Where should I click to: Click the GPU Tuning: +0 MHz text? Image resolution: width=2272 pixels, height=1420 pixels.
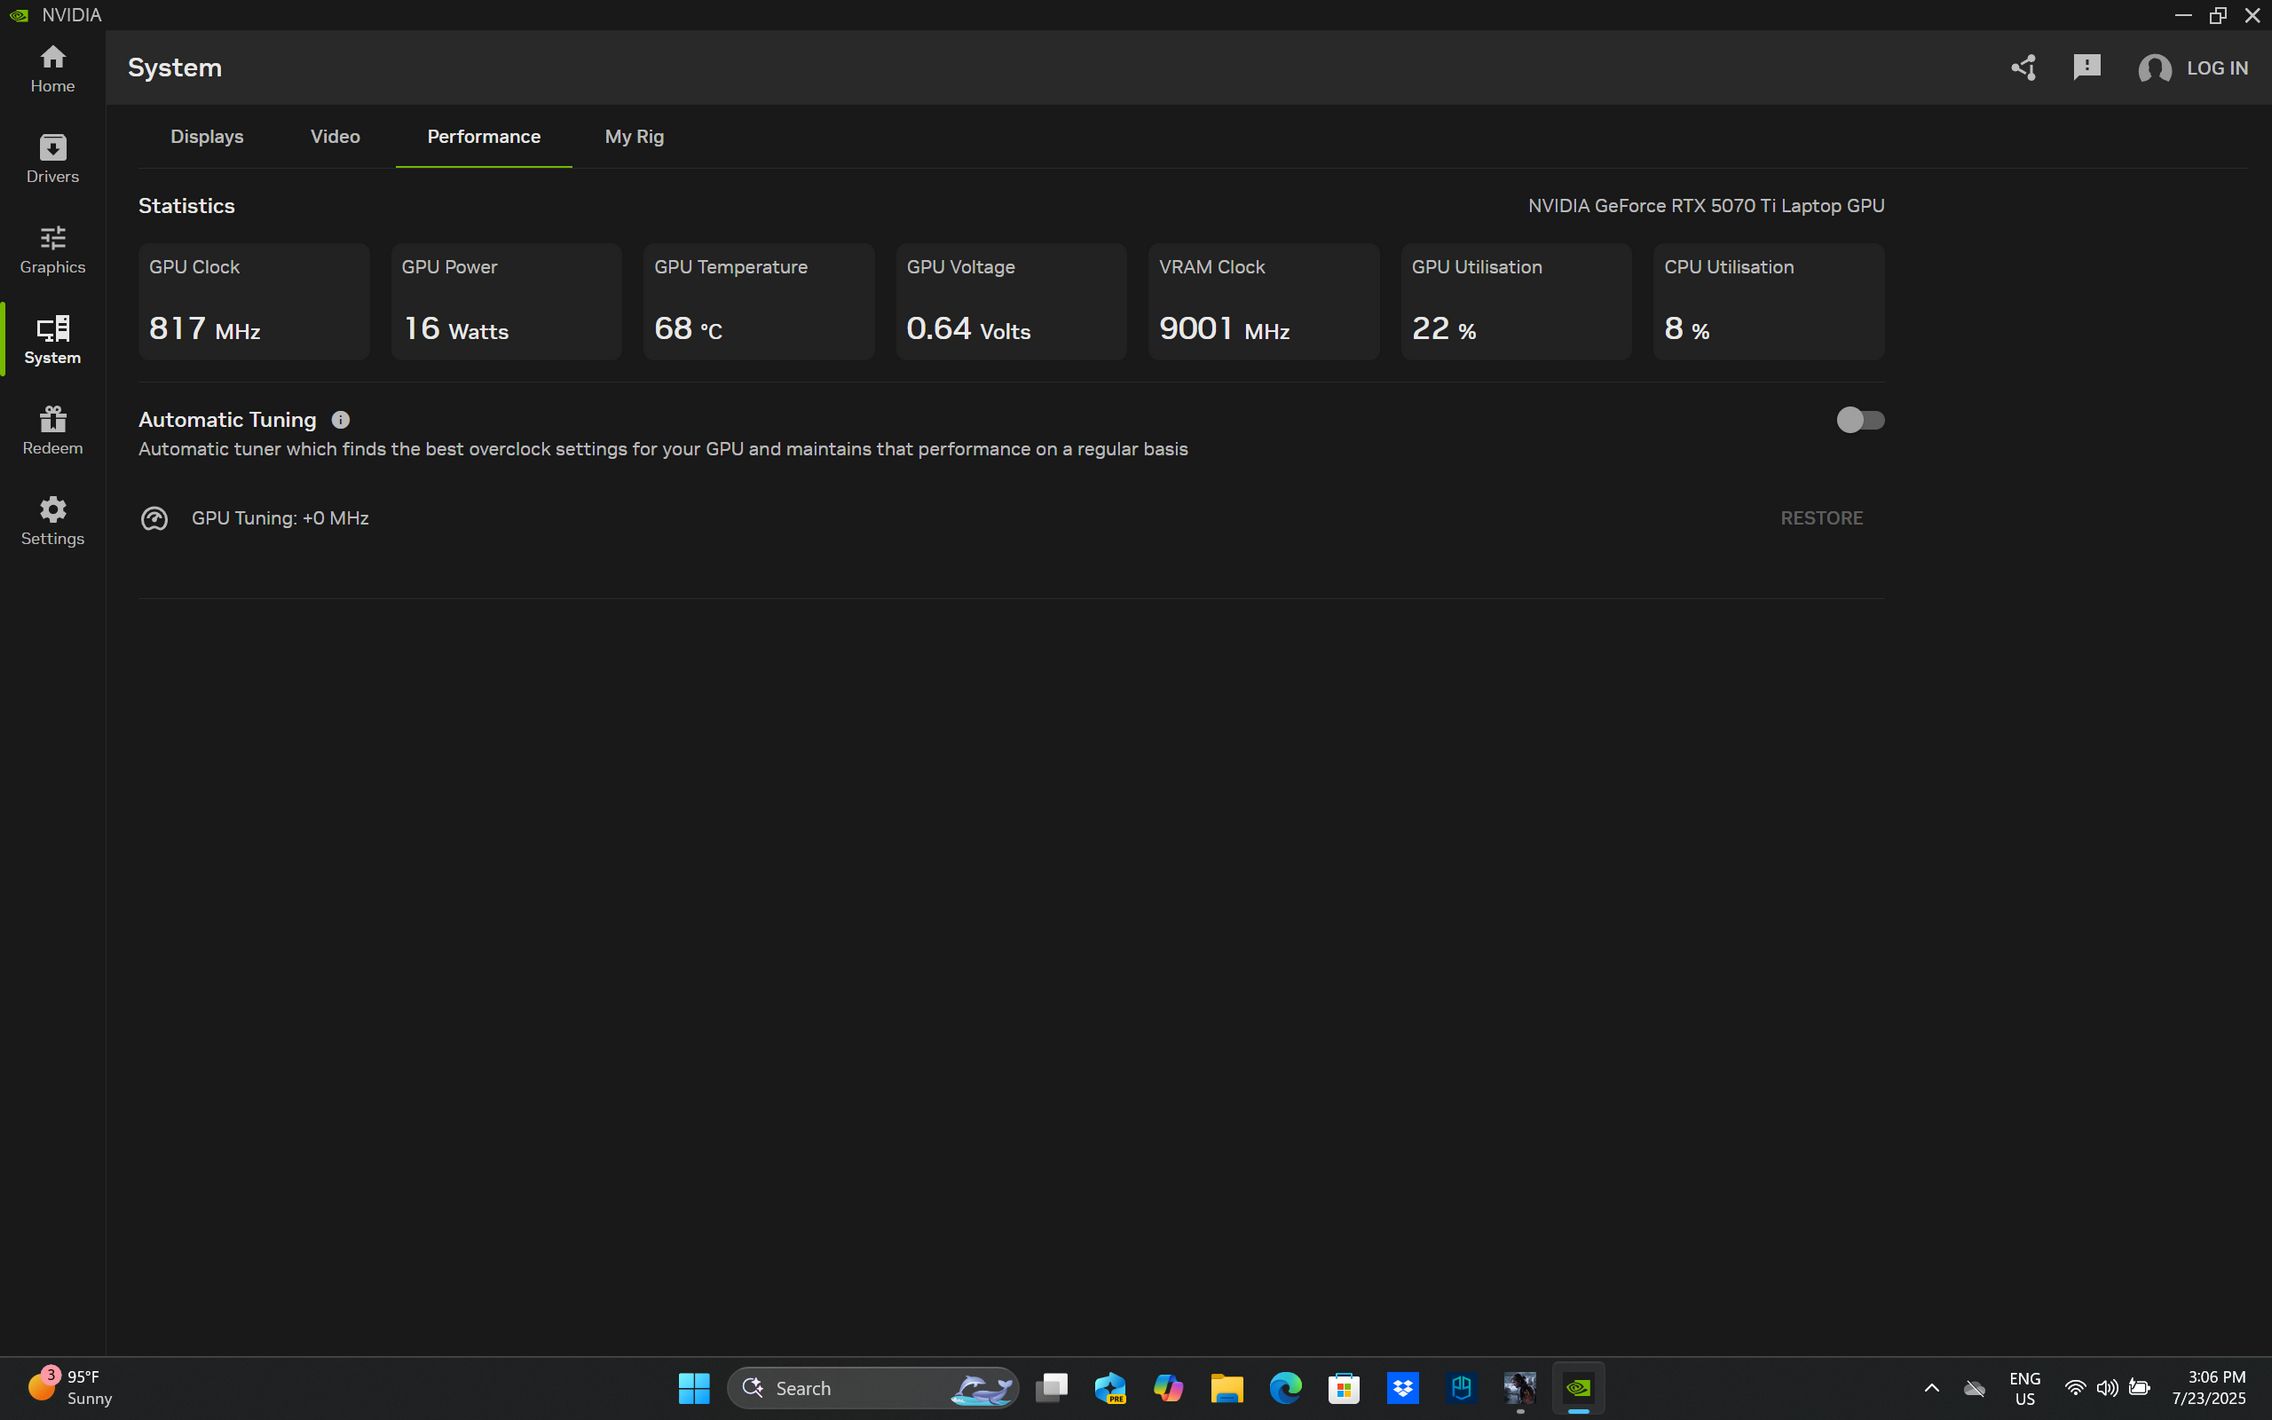pyautogui.click(x=280, y=518)
